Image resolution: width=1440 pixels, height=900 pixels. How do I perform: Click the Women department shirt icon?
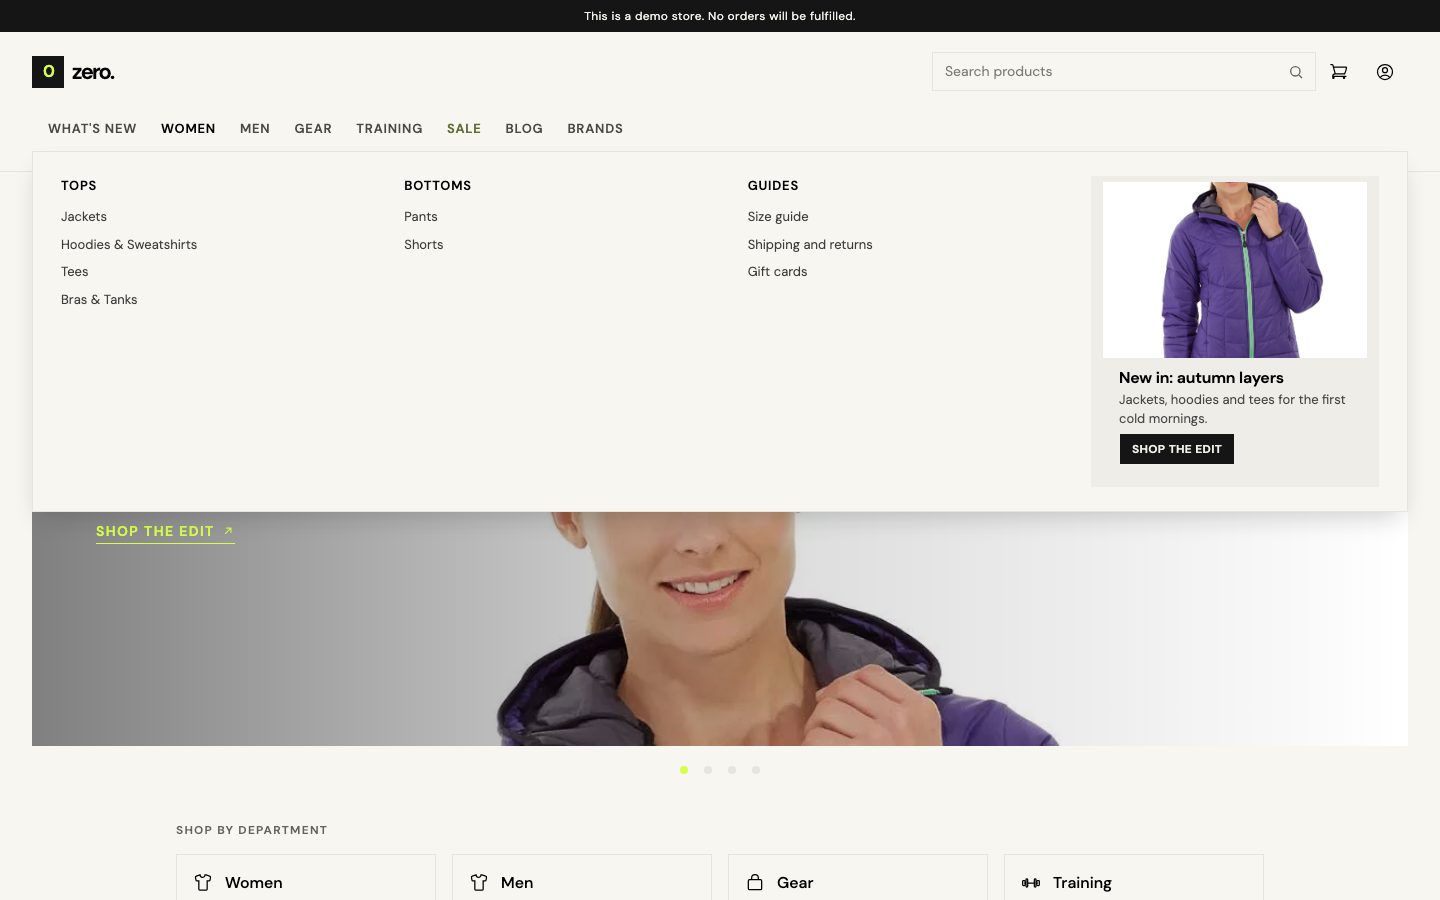[x=203, y=882]
